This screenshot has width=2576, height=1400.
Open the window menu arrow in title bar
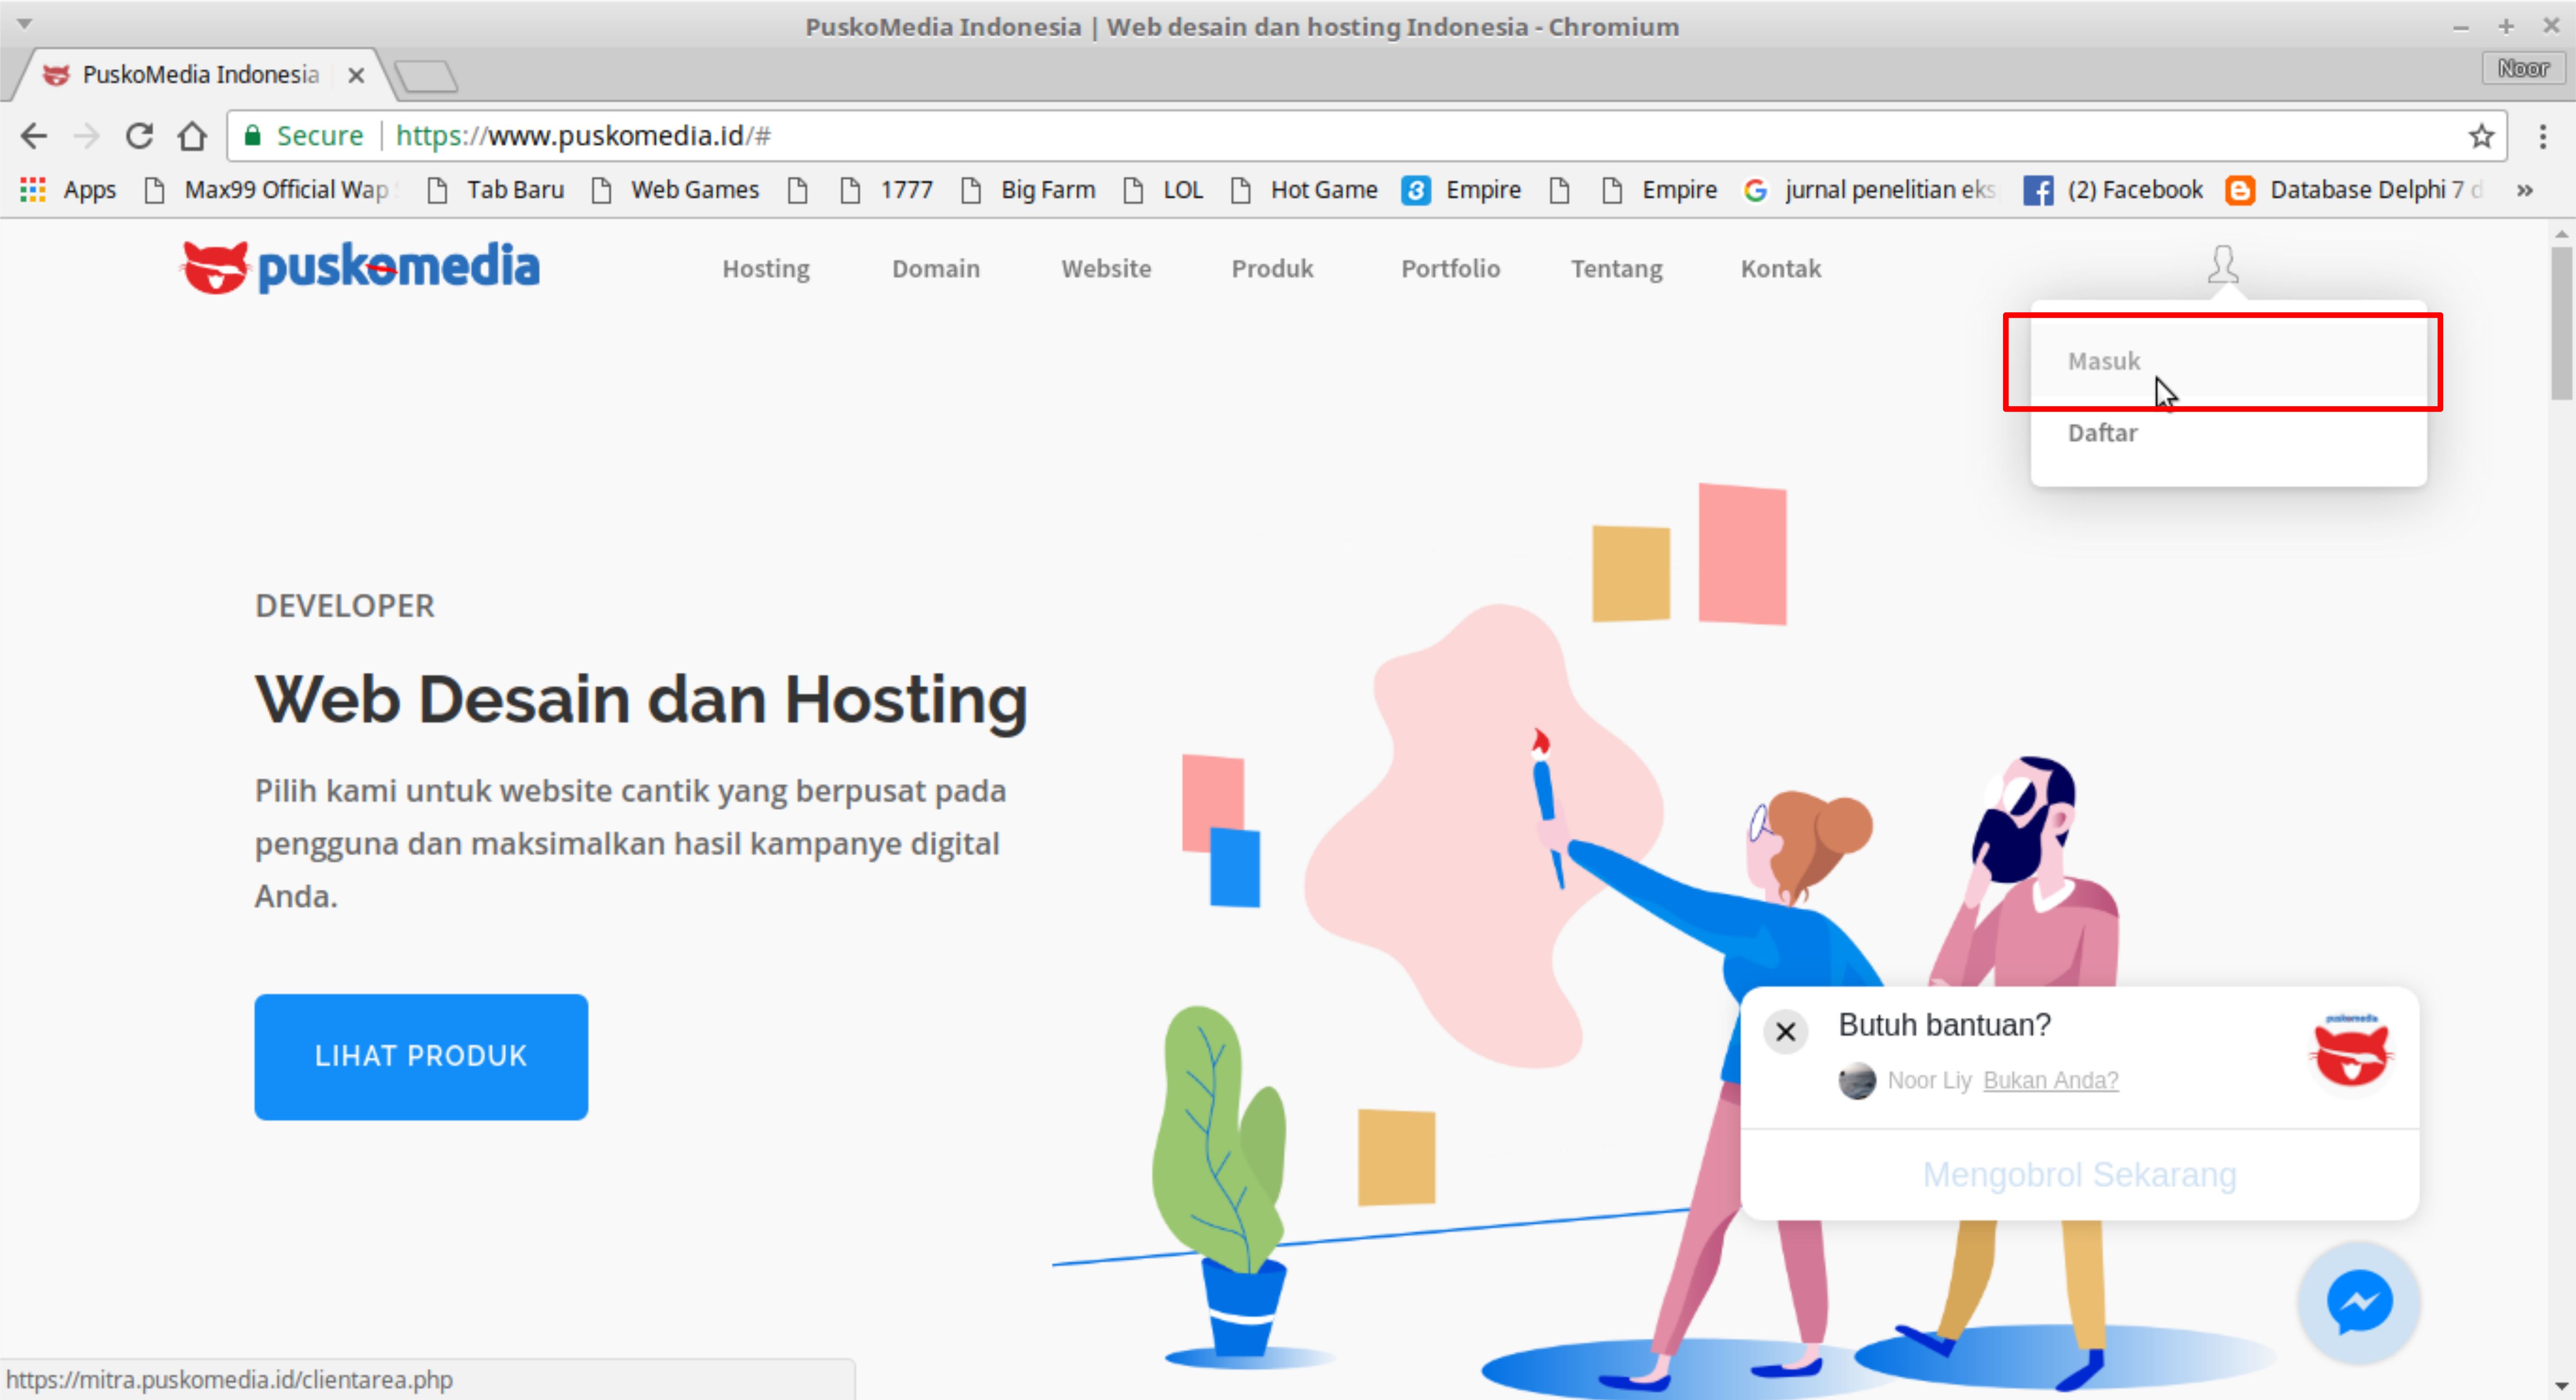coord(24,24)
